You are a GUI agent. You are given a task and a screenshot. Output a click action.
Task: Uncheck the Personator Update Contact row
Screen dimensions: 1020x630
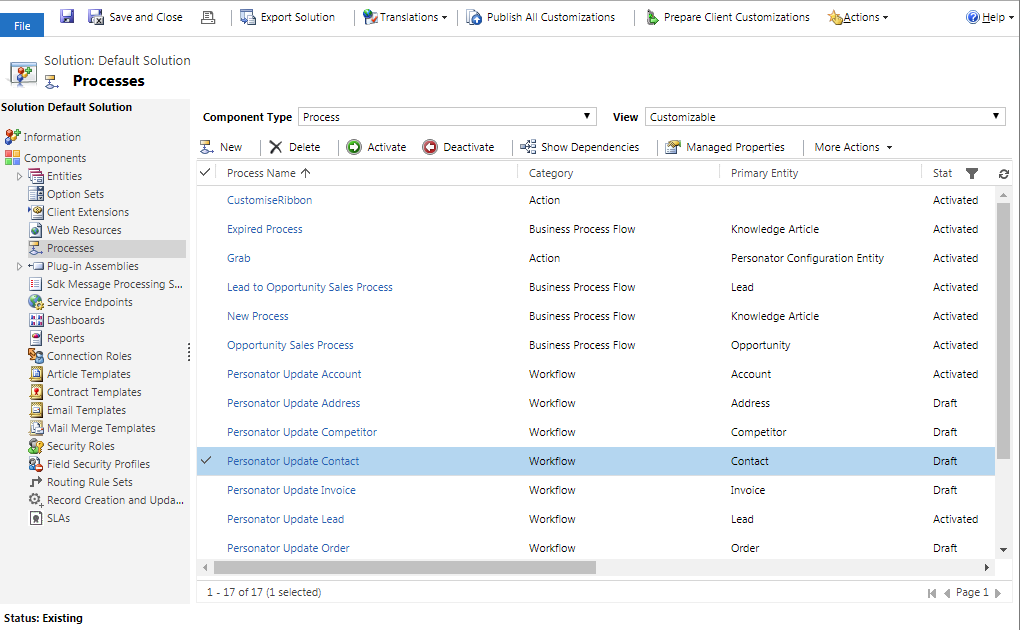[x=207, y=461]
